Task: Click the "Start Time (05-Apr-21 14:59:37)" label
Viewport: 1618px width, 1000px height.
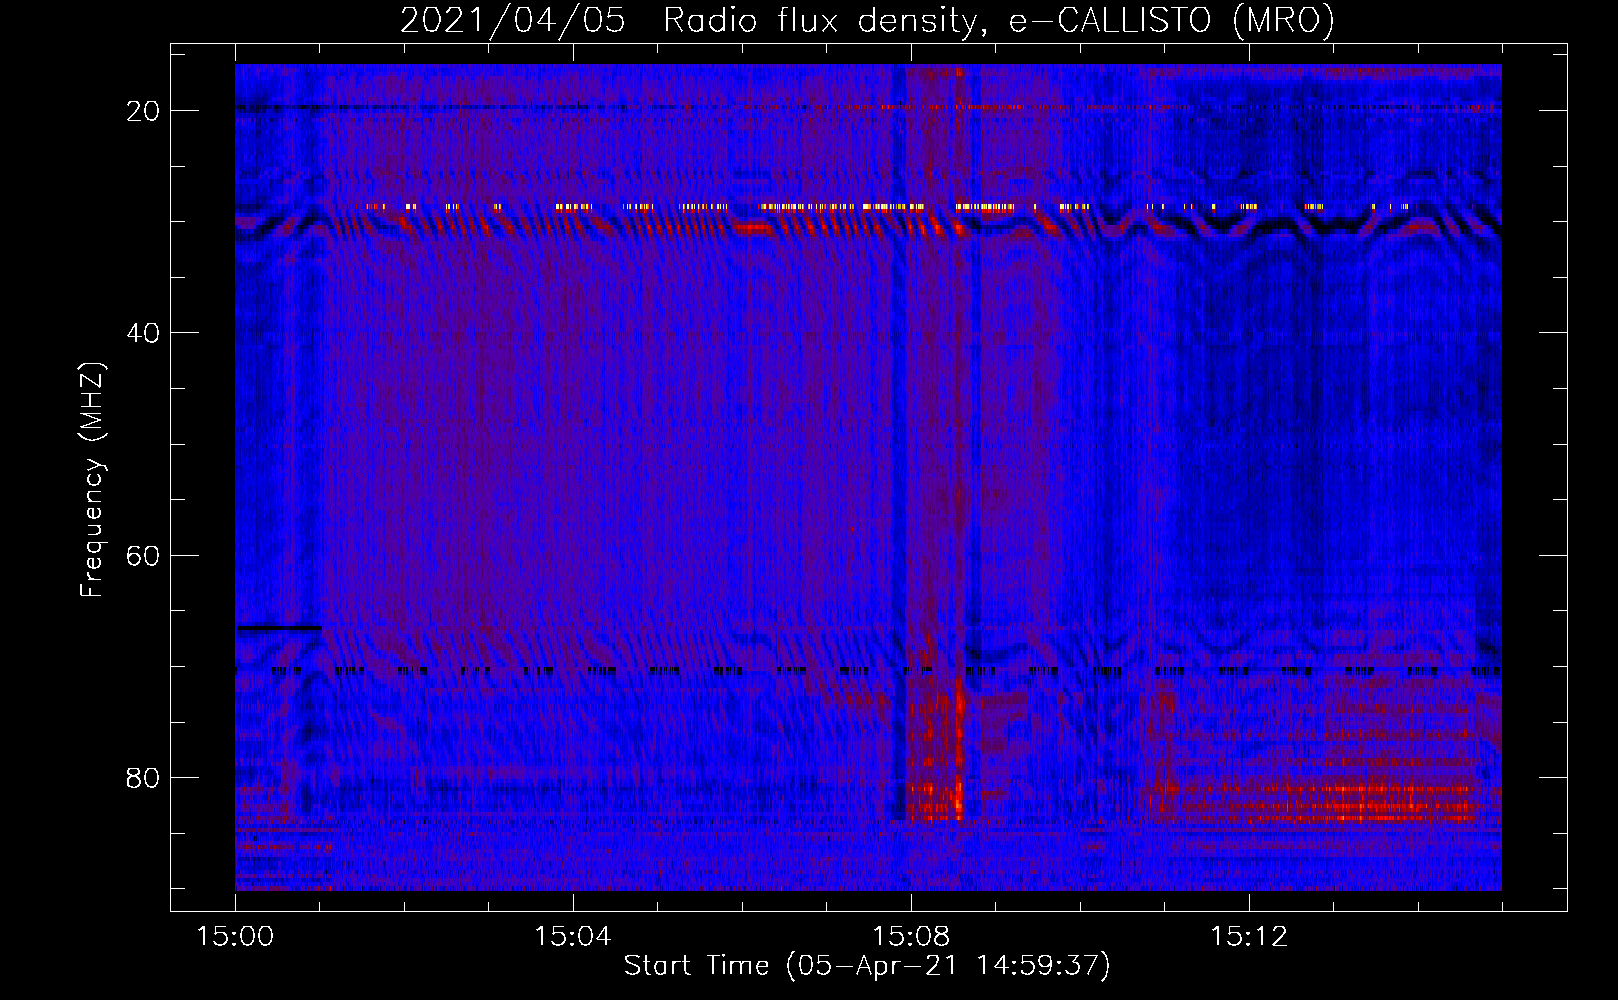Action: click(867, 966)
